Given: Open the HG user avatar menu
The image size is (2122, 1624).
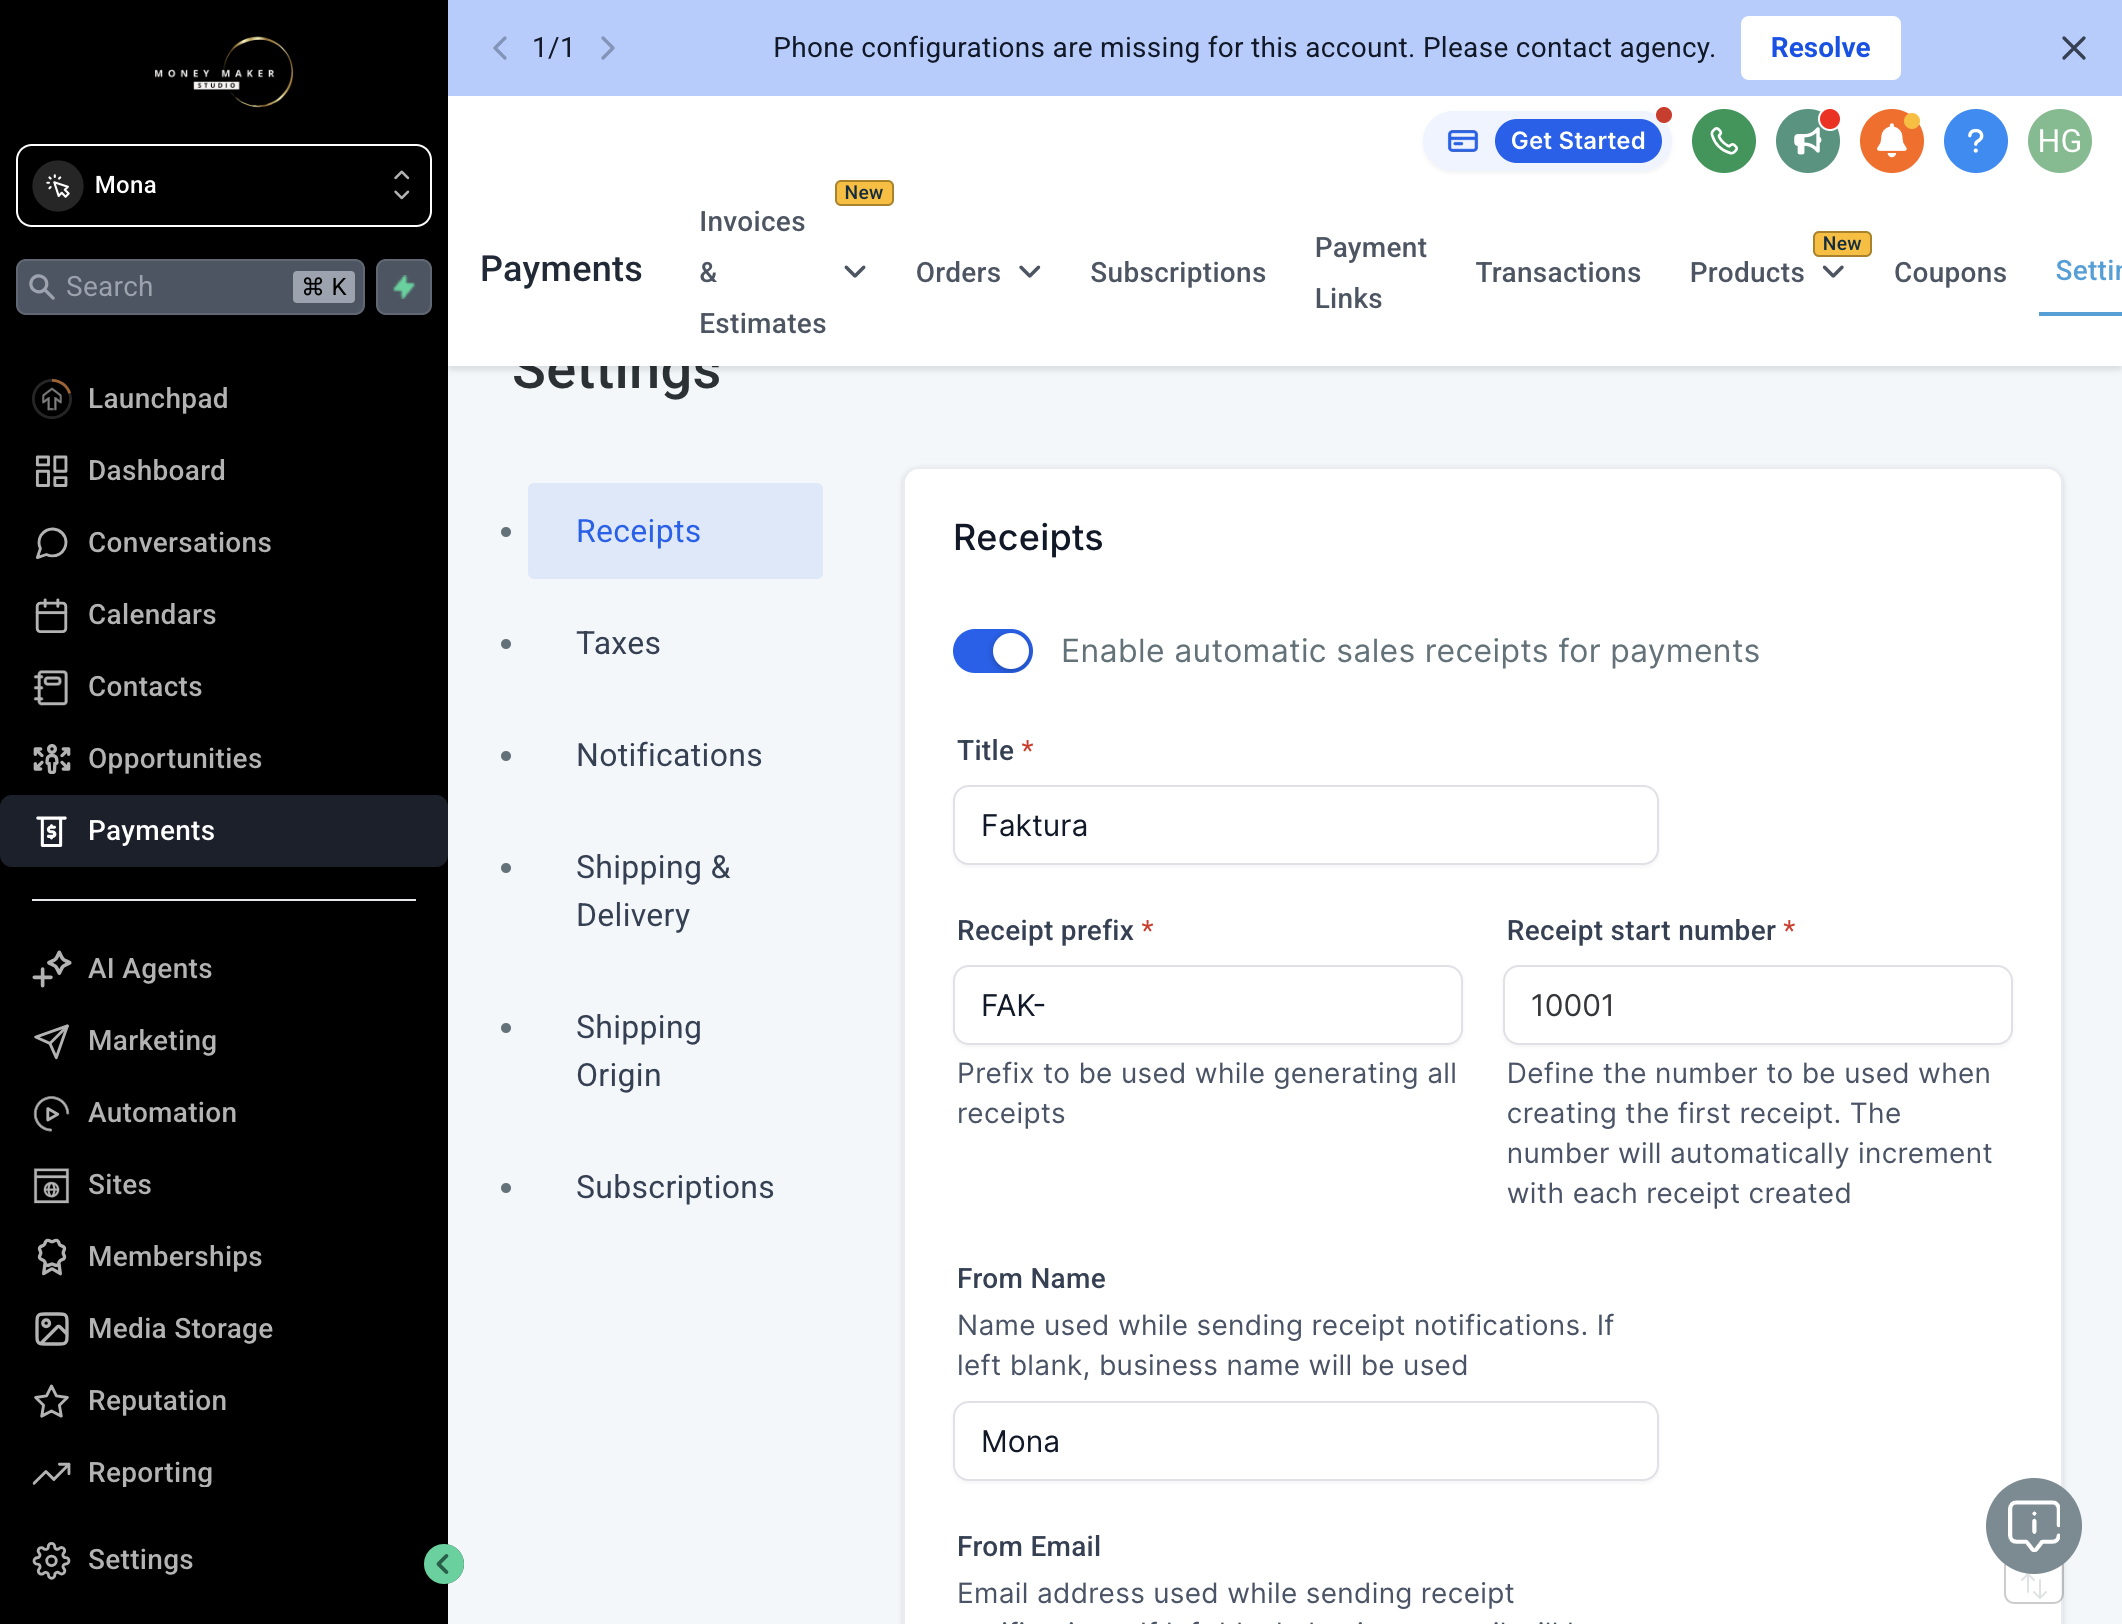Looking at the screenshot, I should pos(2059,141).
